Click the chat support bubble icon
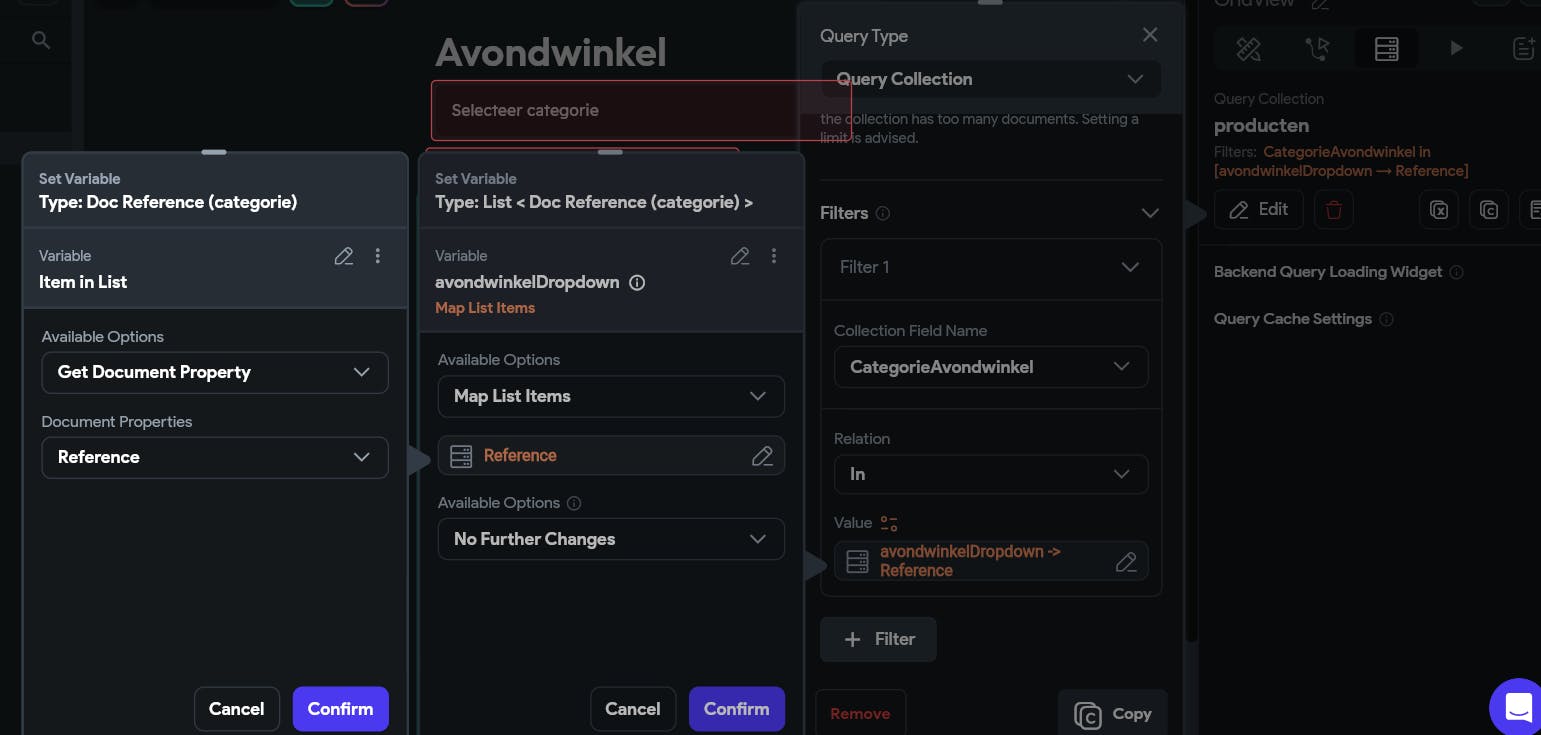Screen dimensions: 1541x735 [1518, 707]
